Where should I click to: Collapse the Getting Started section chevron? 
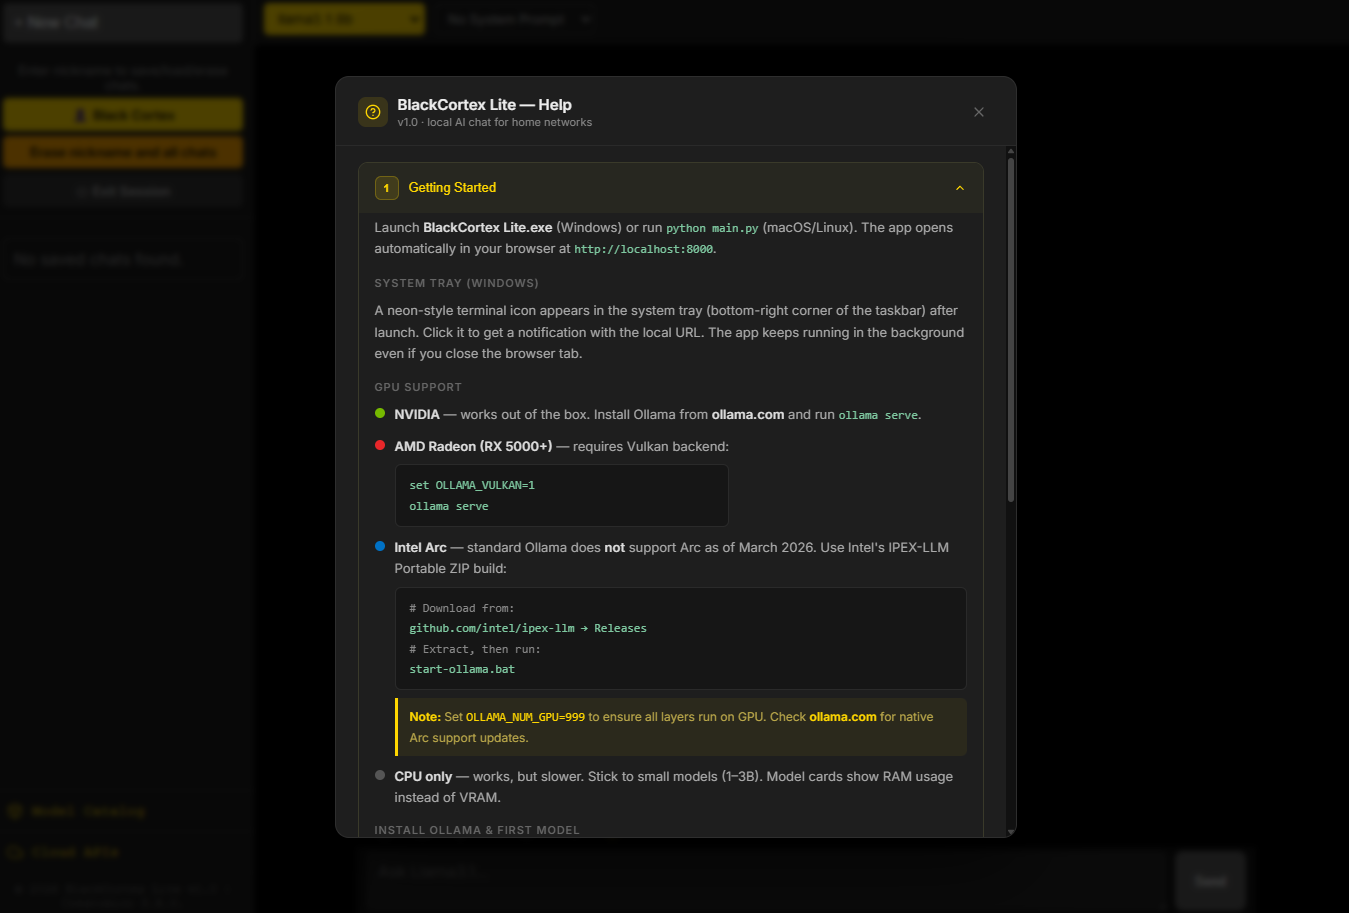960,188
